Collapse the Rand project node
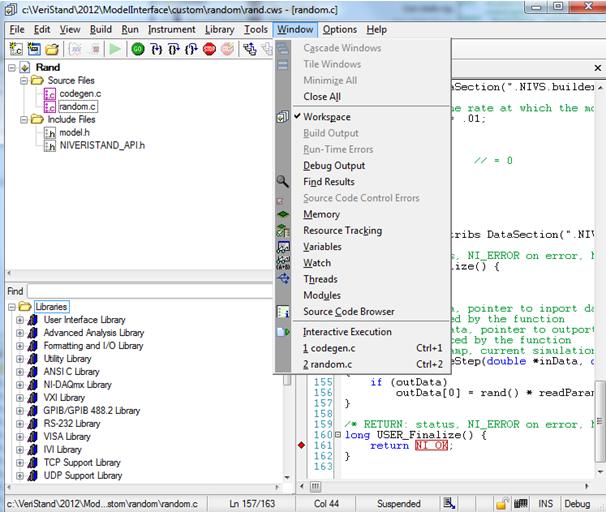 pyautogui.click(x=11, y=68)
